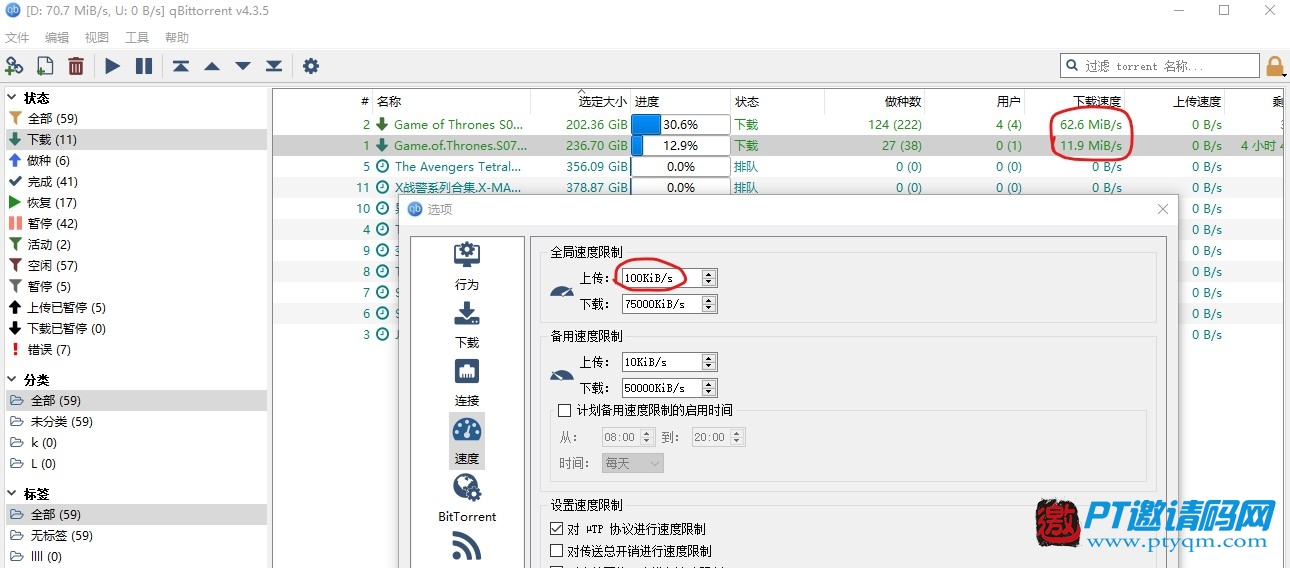Open the 每天 schedule dropdown
Screen dimensions: 1290x568
pos(633,463)
